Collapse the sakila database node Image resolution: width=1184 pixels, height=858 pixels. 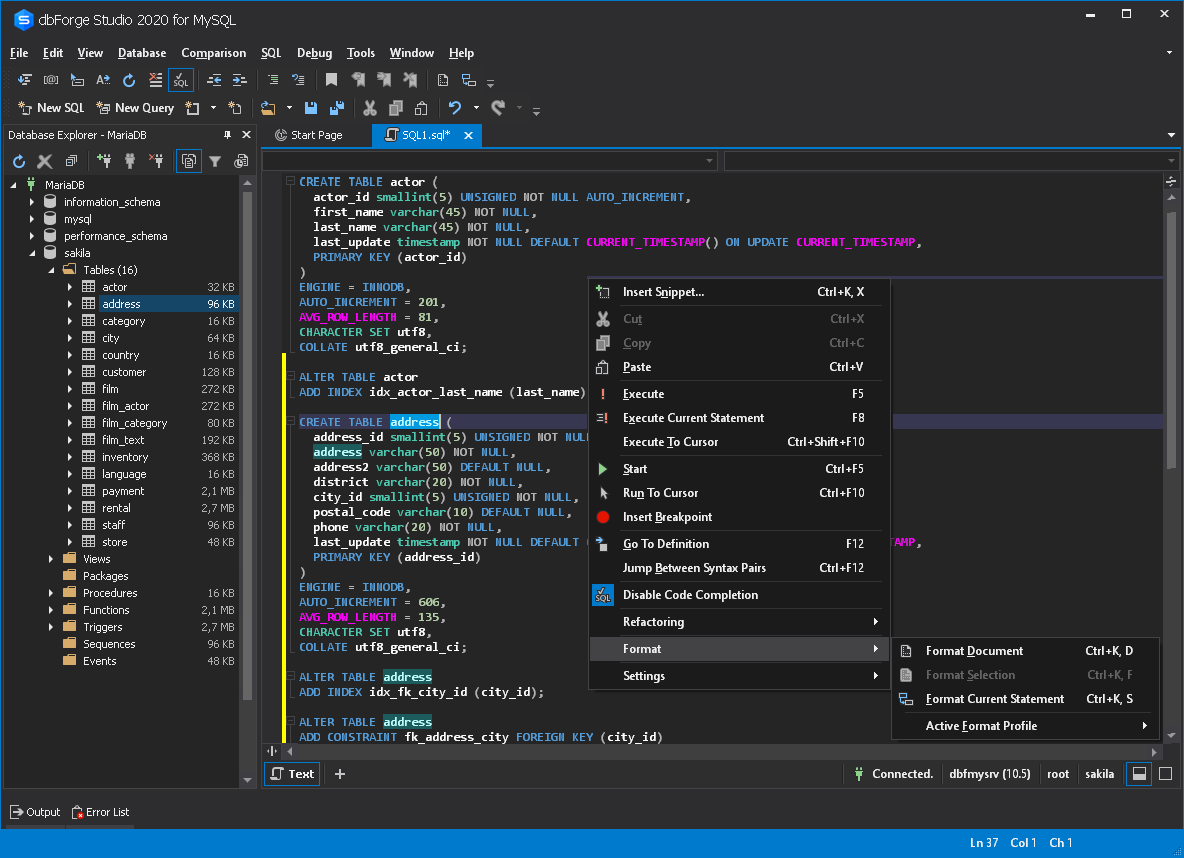[x=33, y=253]
